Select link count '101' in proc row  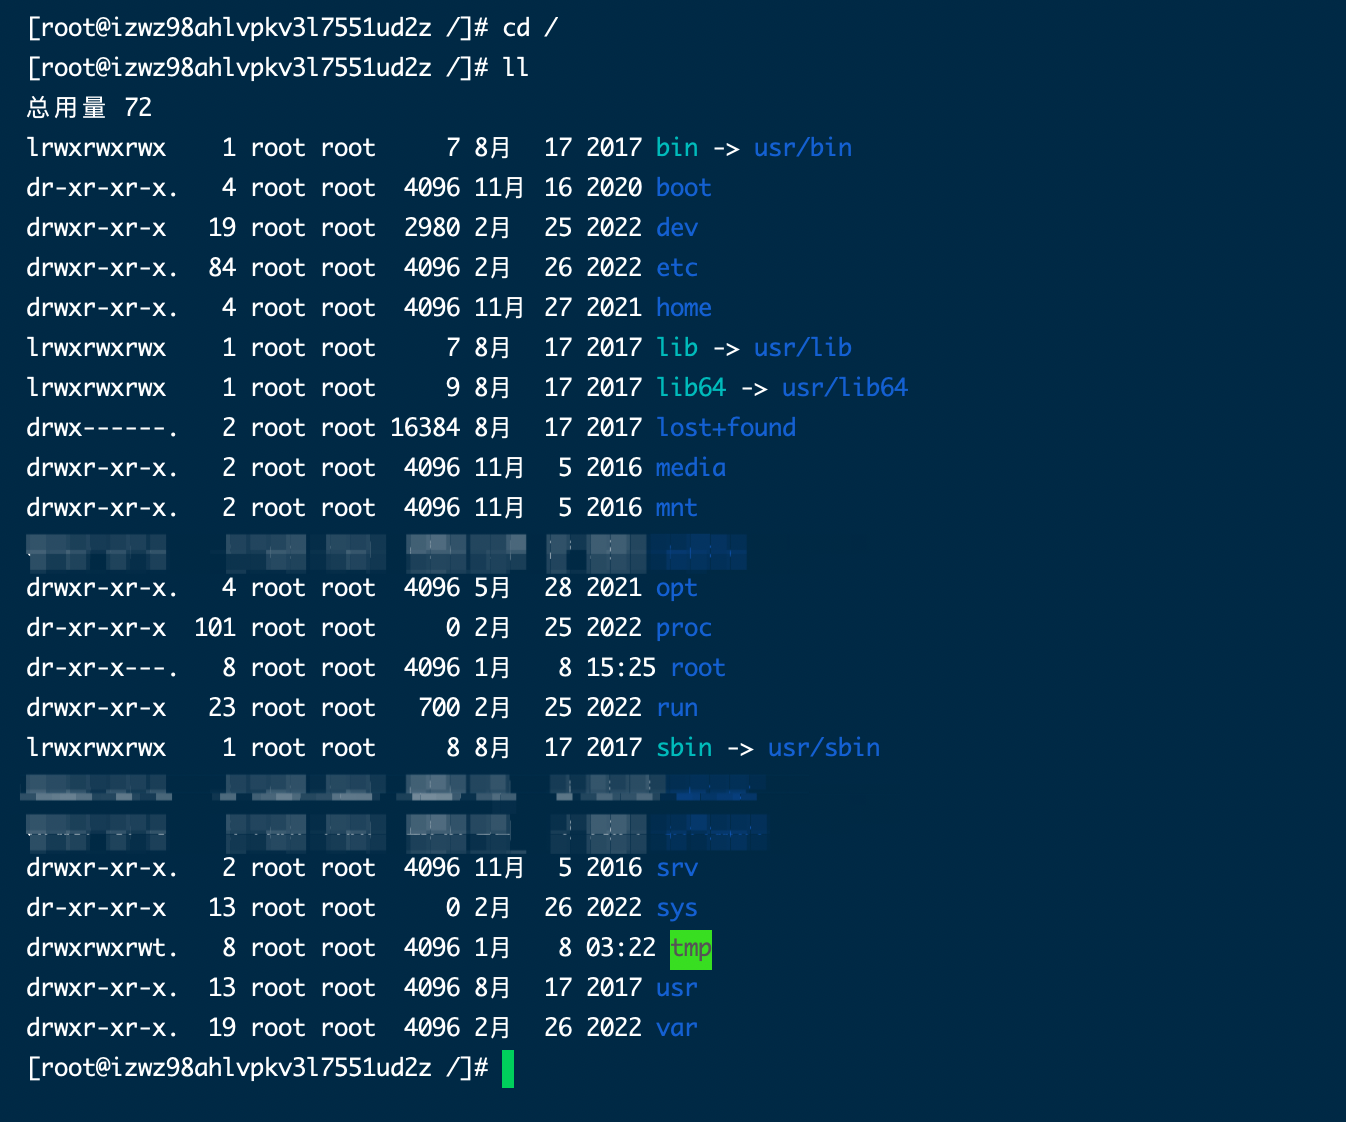click(x=215, y=628)
